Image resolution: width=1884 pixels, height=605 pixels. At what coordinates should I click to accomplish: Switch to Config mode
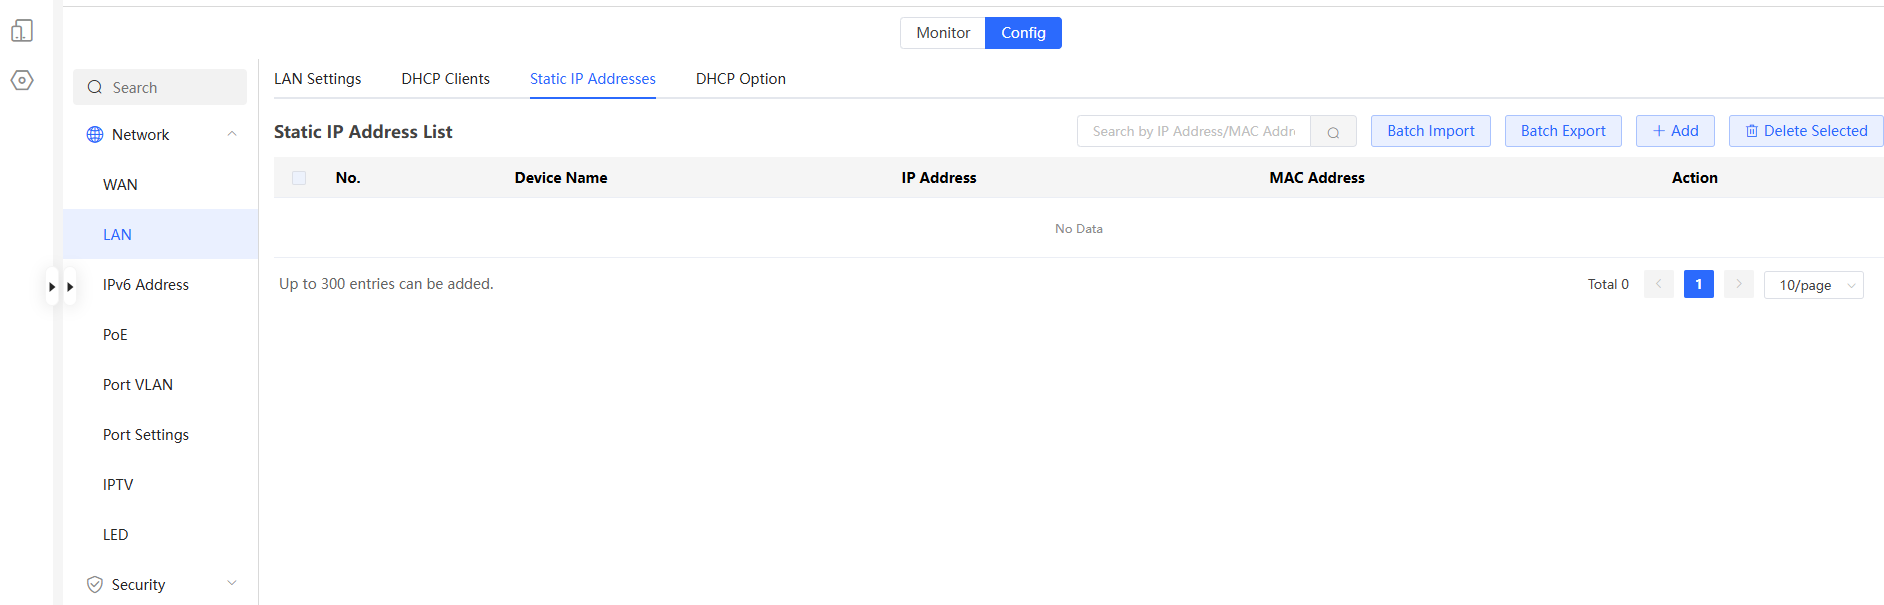(x=1023, y=33)
